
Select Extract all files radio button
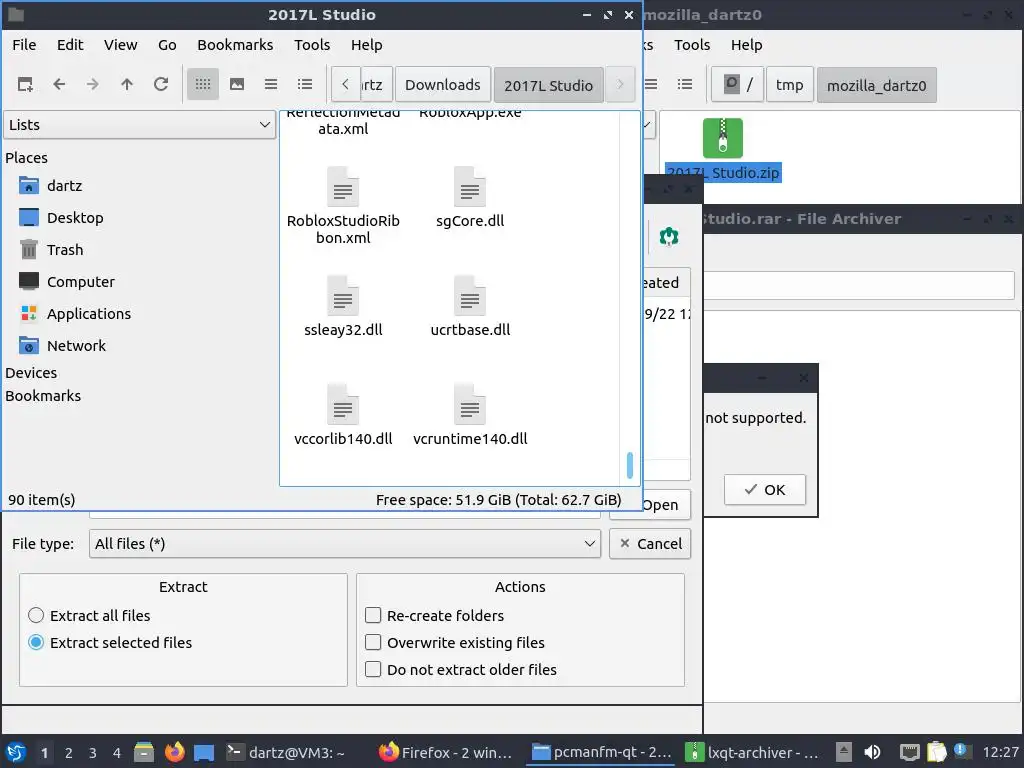tap(36, 615)
